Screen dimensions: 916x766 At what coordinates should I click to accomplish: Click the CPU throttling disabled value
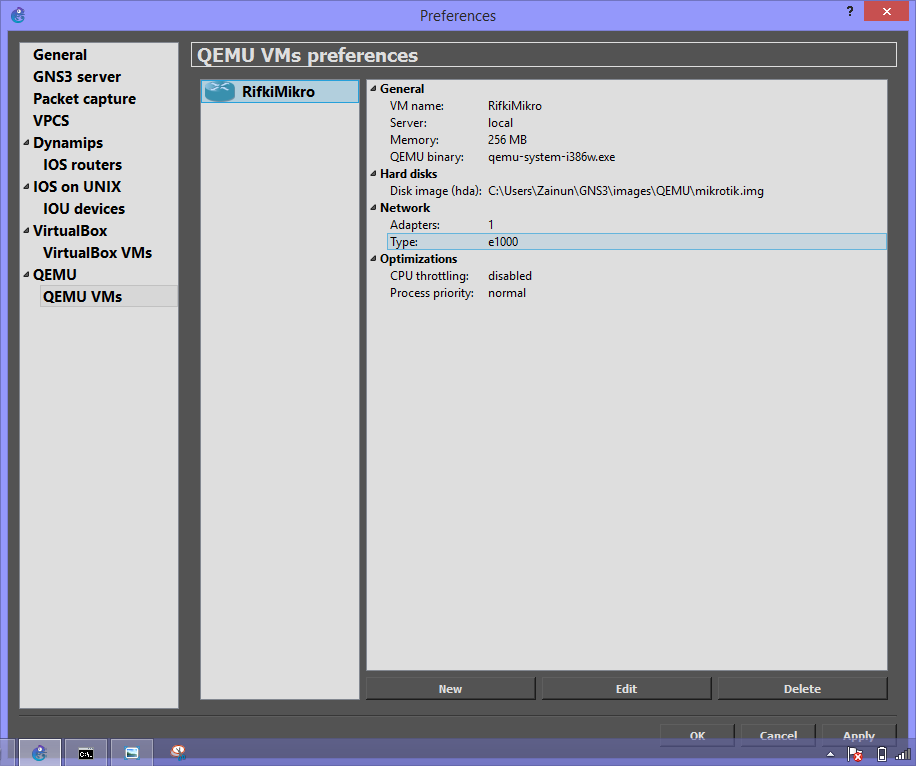[x=510, y=276]
